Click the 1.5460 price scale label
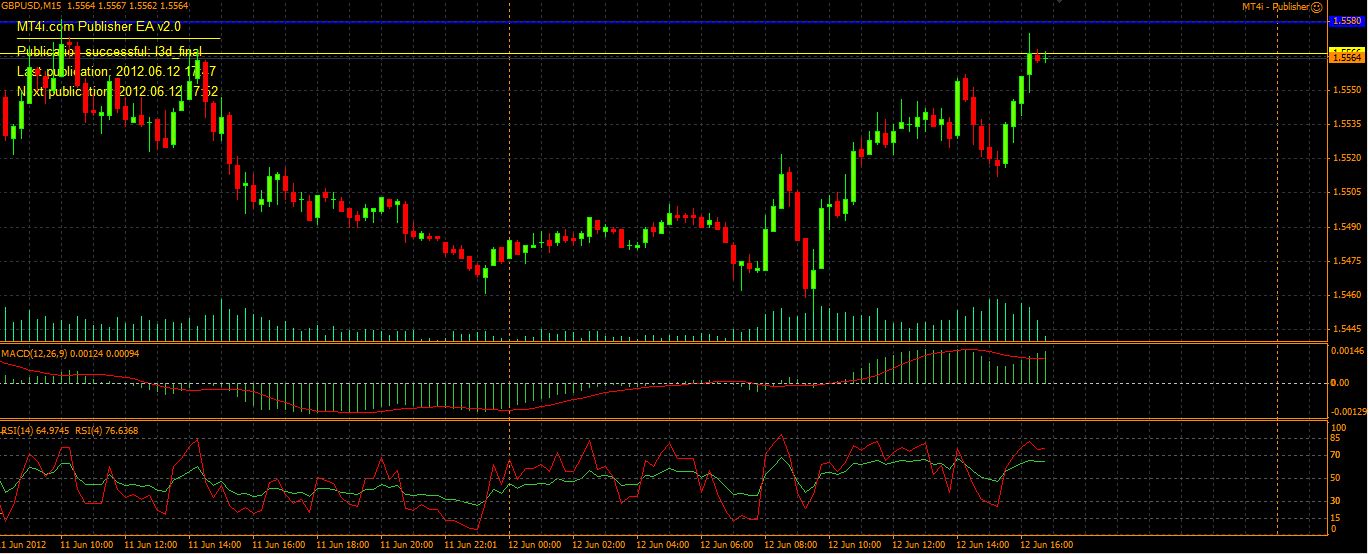The image size is (1369, 554). click(1346, 295)
